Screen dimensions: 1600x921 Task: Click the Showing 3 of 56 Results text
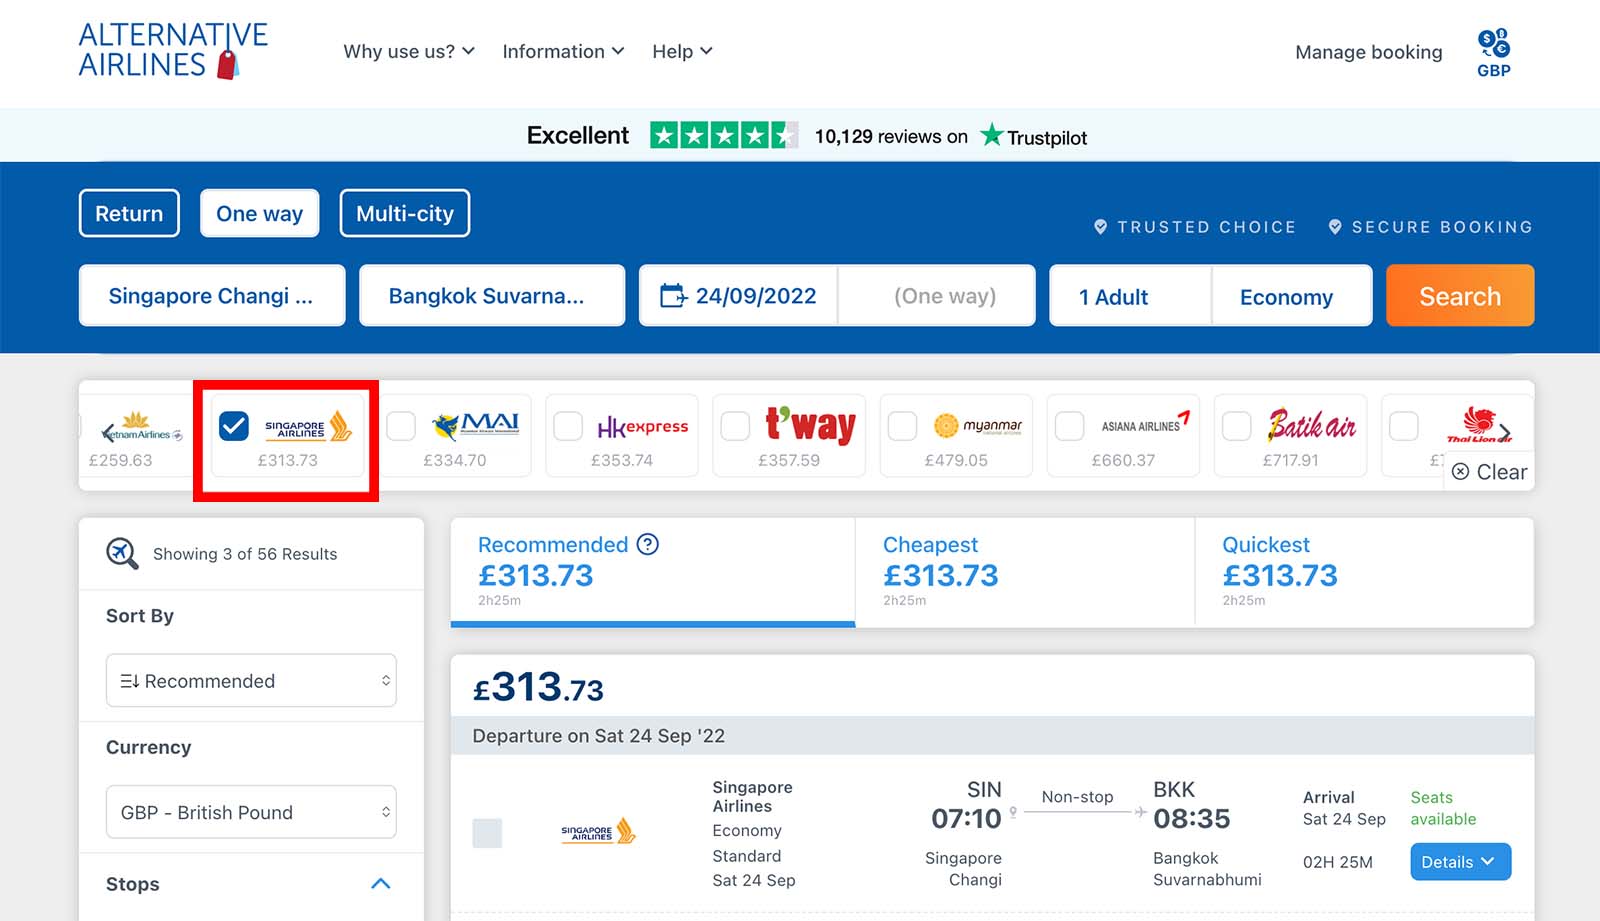pyautogui.click(x=245, y=554)
